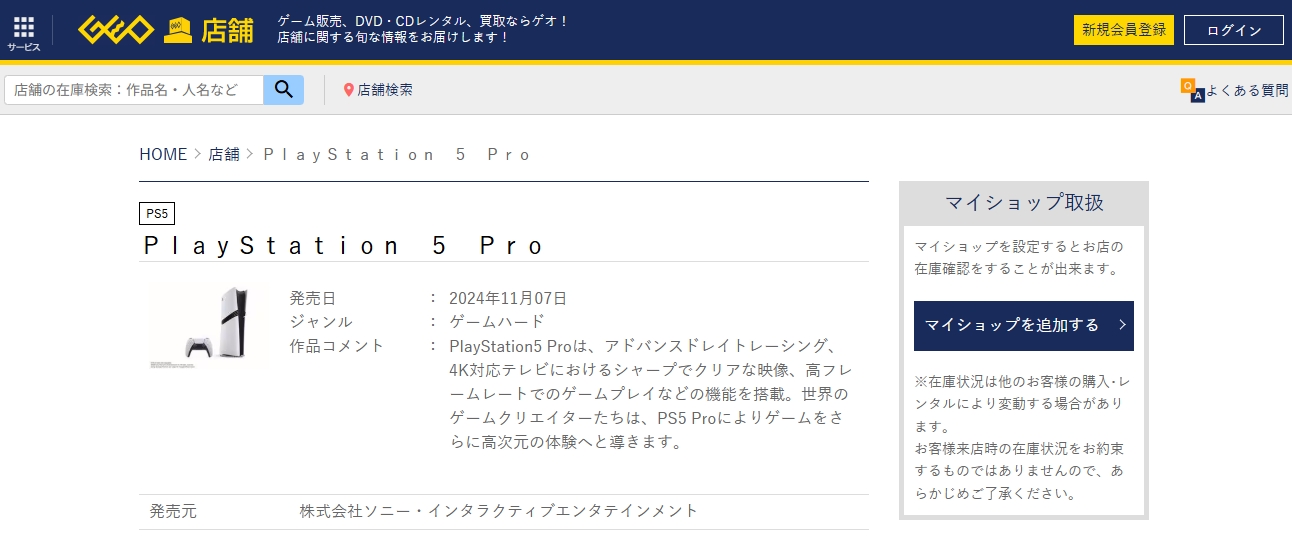
Task: Click the 店舗 header text logo
Action: point(227,31)
